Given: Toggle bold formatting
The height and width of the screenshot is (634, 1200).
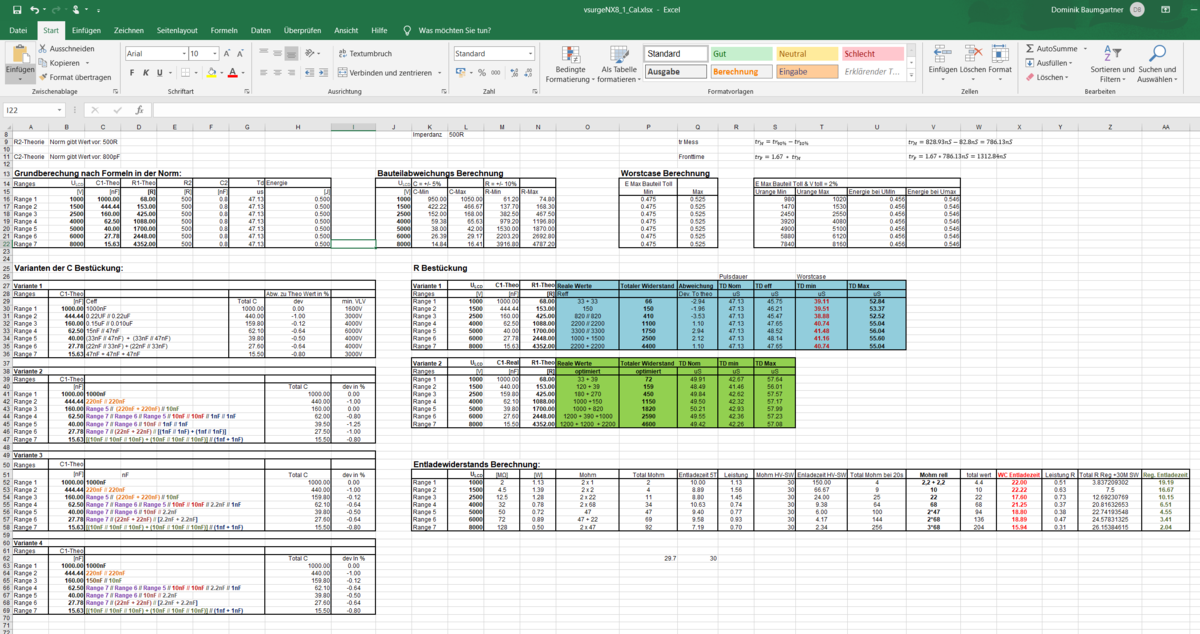Looking at the screenshot, I should 130,72.
